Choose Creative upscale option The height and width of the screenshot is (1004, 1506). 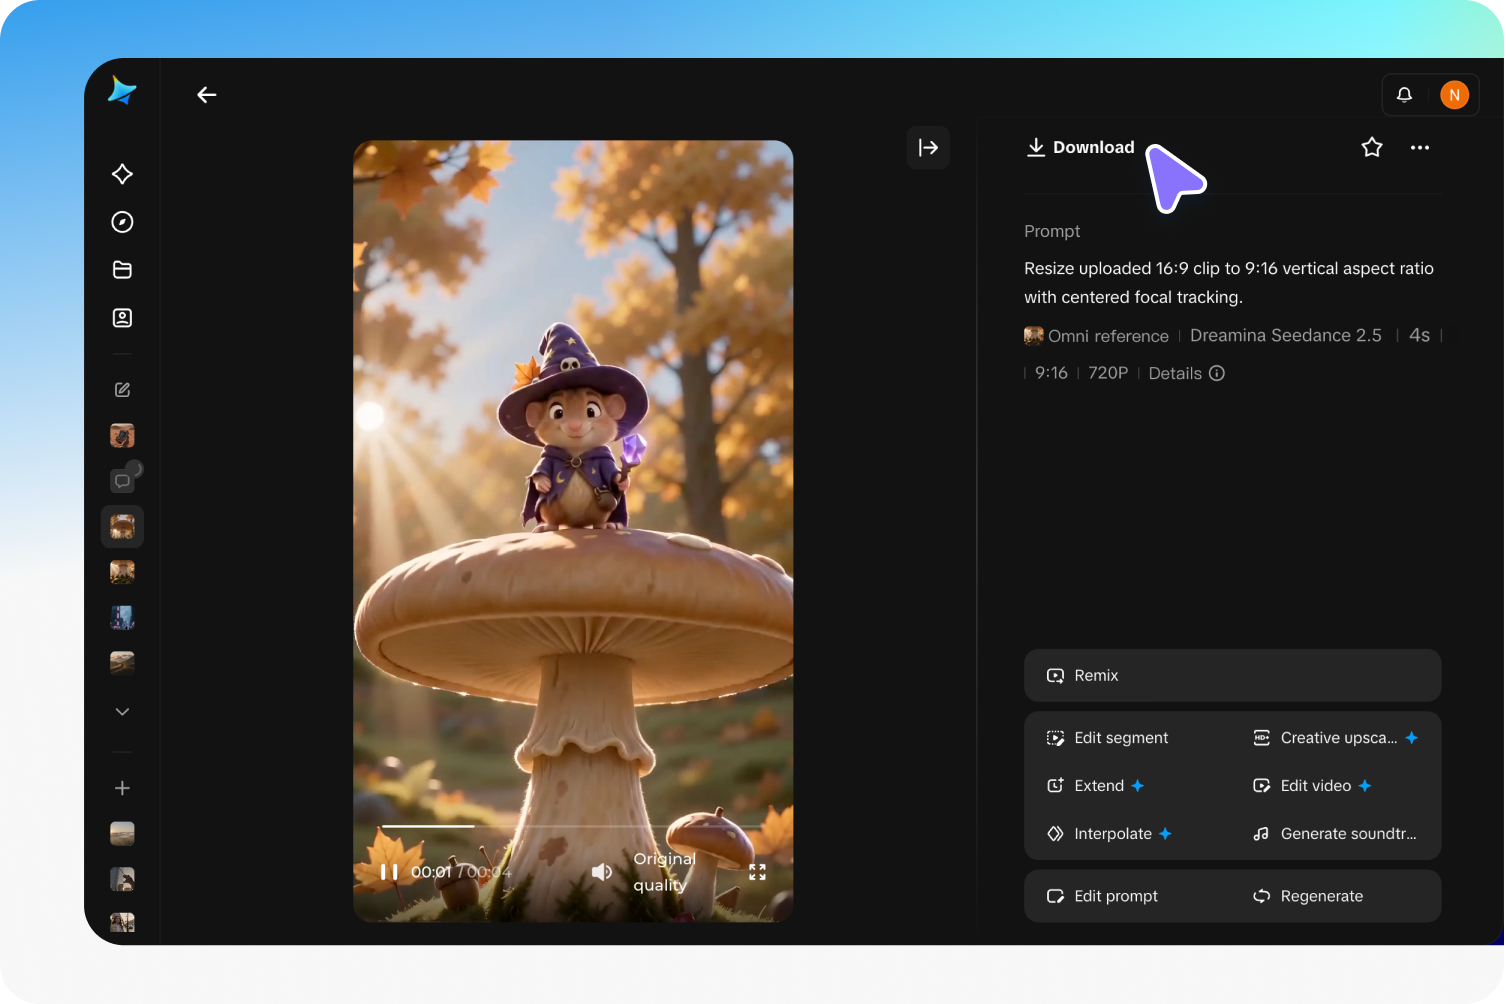[1335, 738]
